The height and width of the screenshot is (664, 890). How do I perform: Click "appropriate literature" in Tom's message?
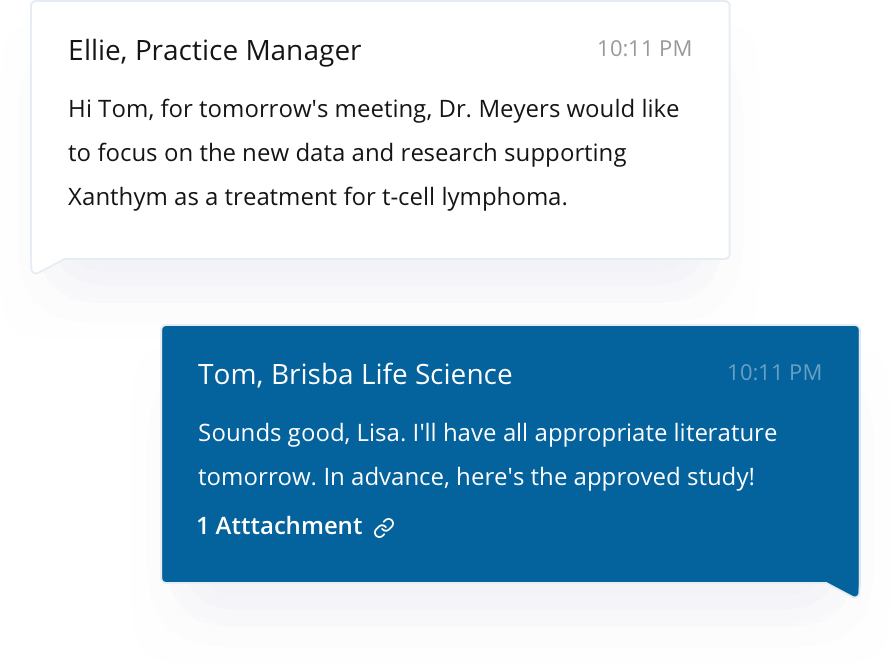655,433
